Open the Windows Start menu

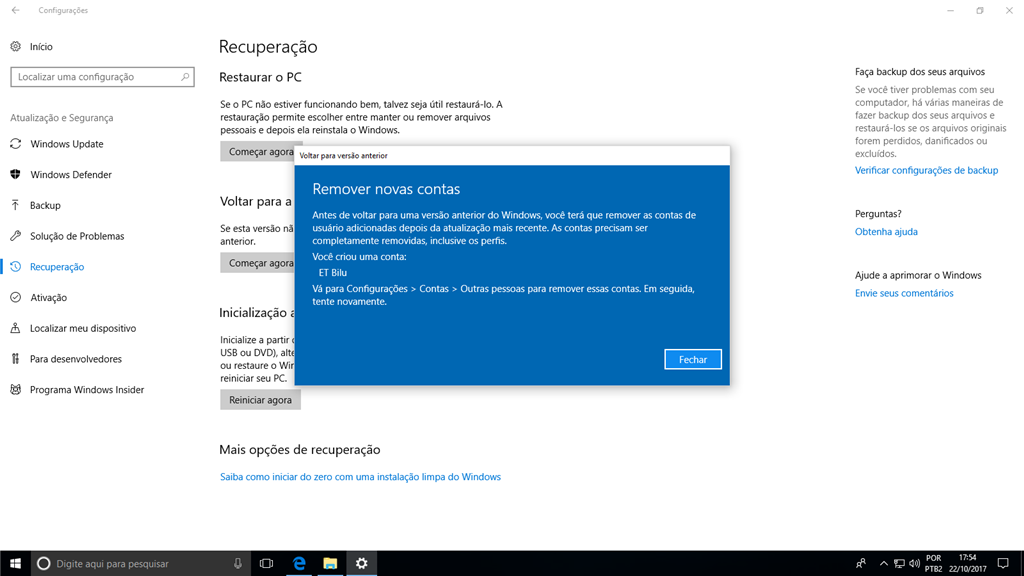pyautogui.click(x=16, y=564)
